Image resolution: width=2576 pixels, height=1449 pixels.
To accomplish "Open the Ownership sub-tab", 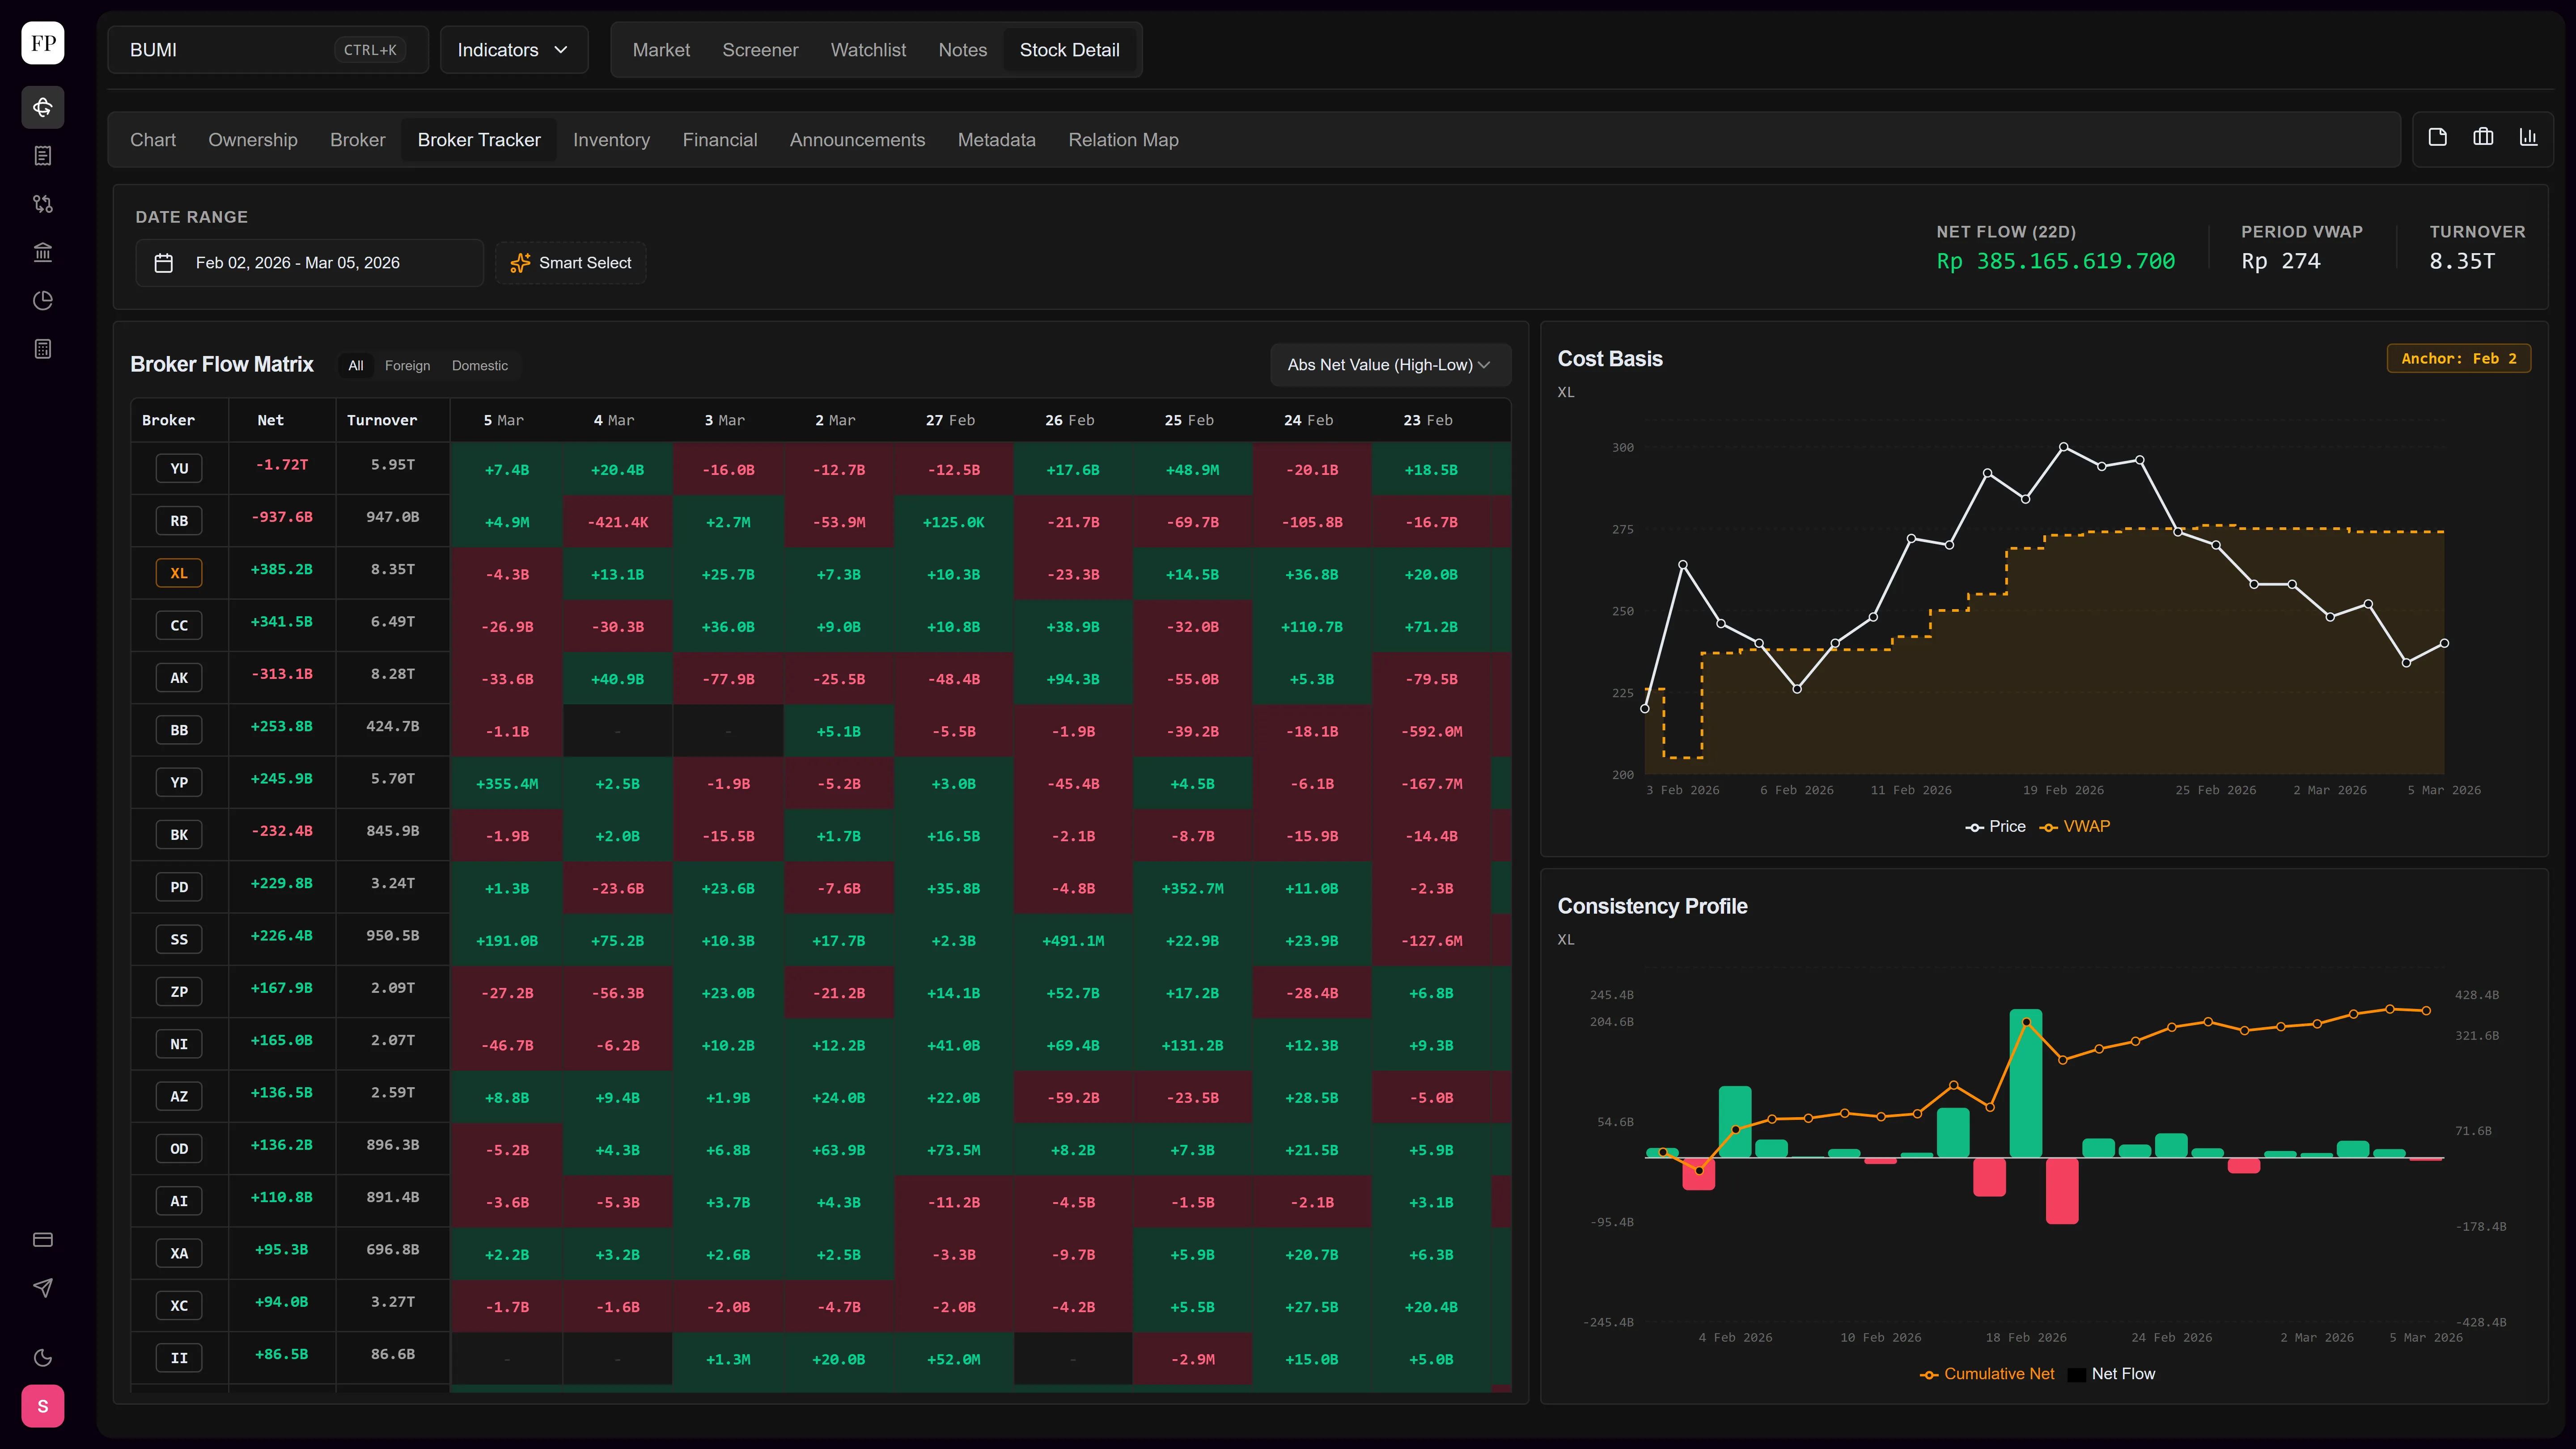I will click(253, 140).
